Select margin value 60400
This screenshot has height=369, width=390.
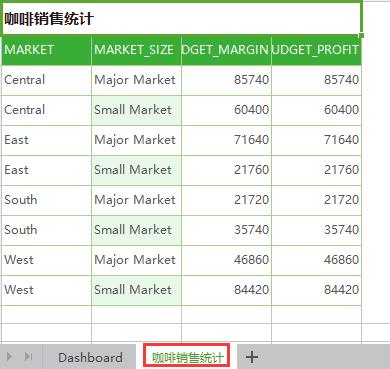coord(227,110)
